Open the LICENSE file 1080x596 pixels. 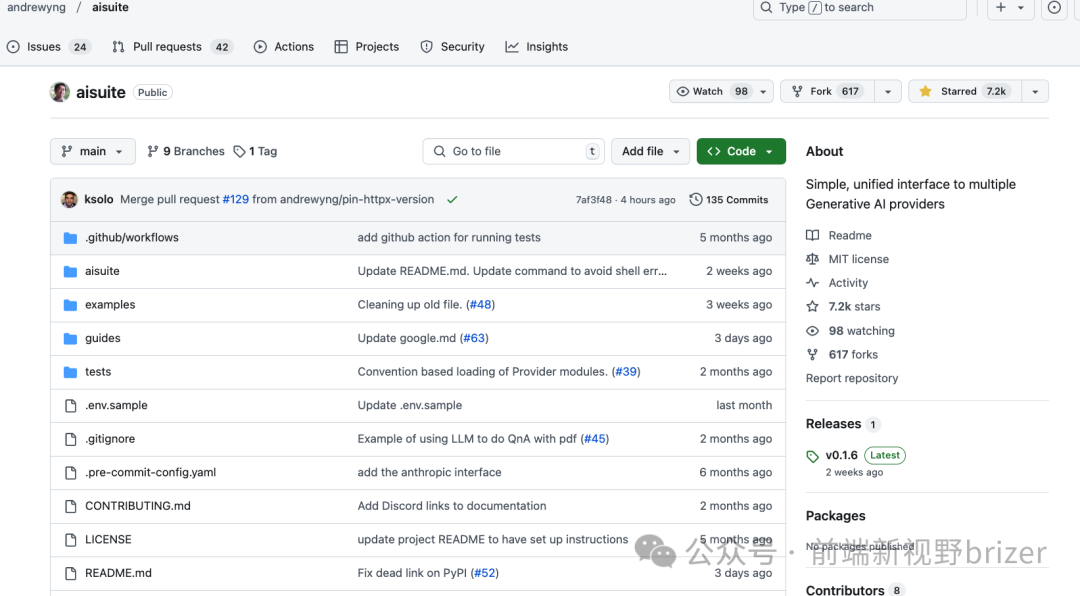click(x=108, y=540)
